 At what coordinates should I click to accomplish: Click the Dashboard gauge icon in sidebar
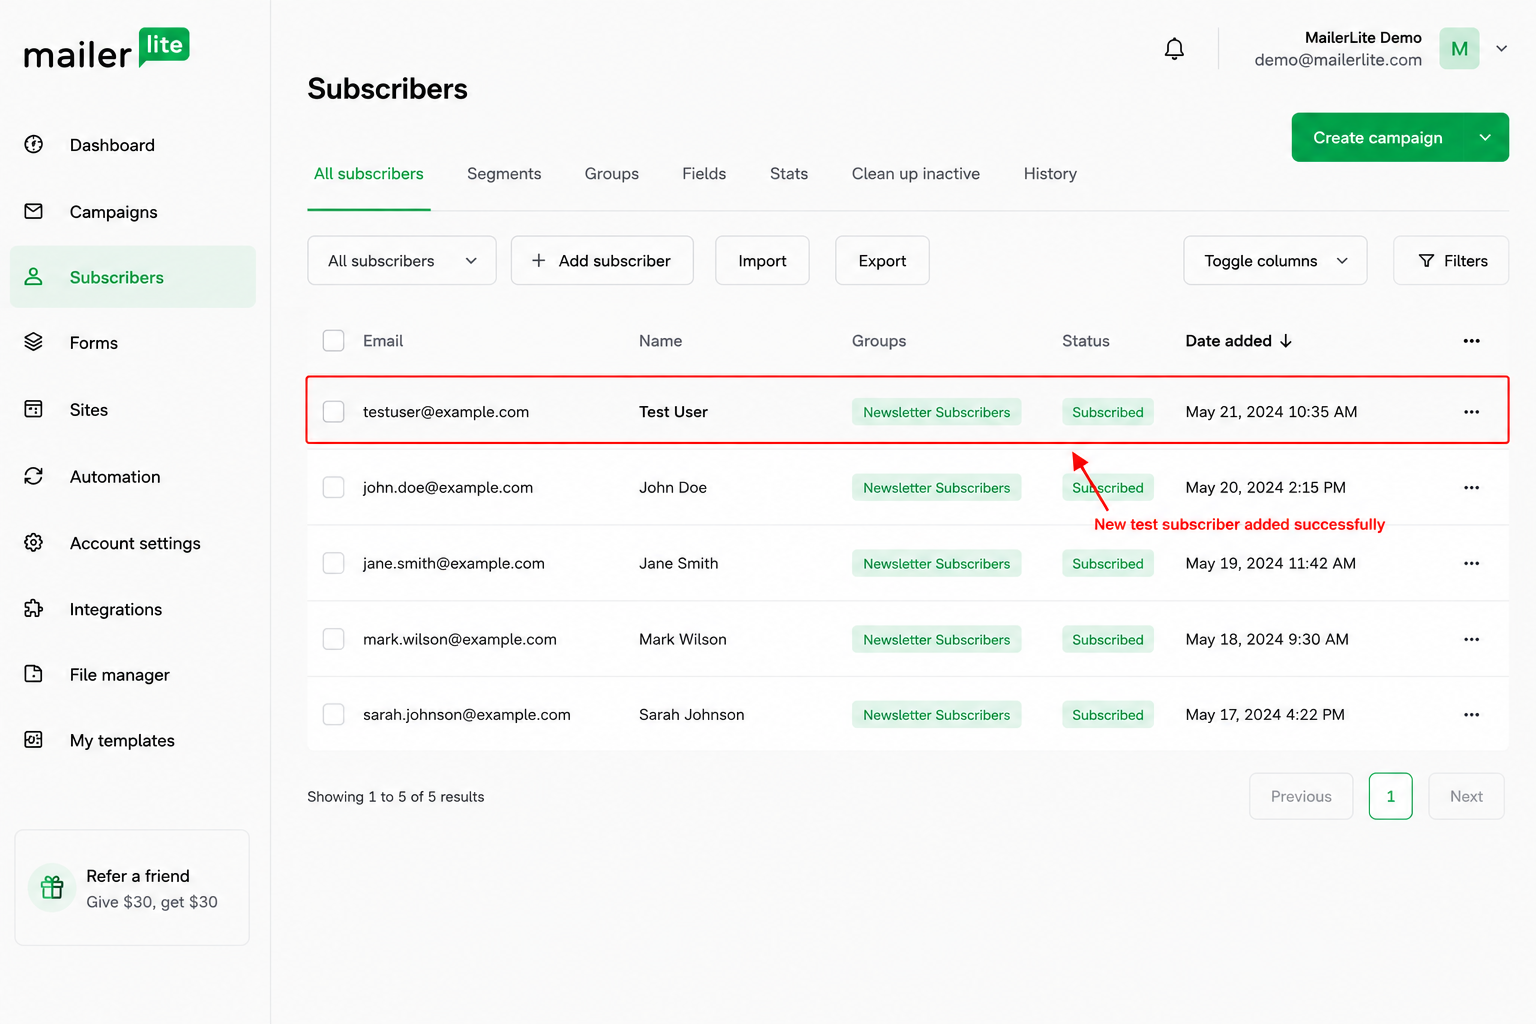point(34,144)
